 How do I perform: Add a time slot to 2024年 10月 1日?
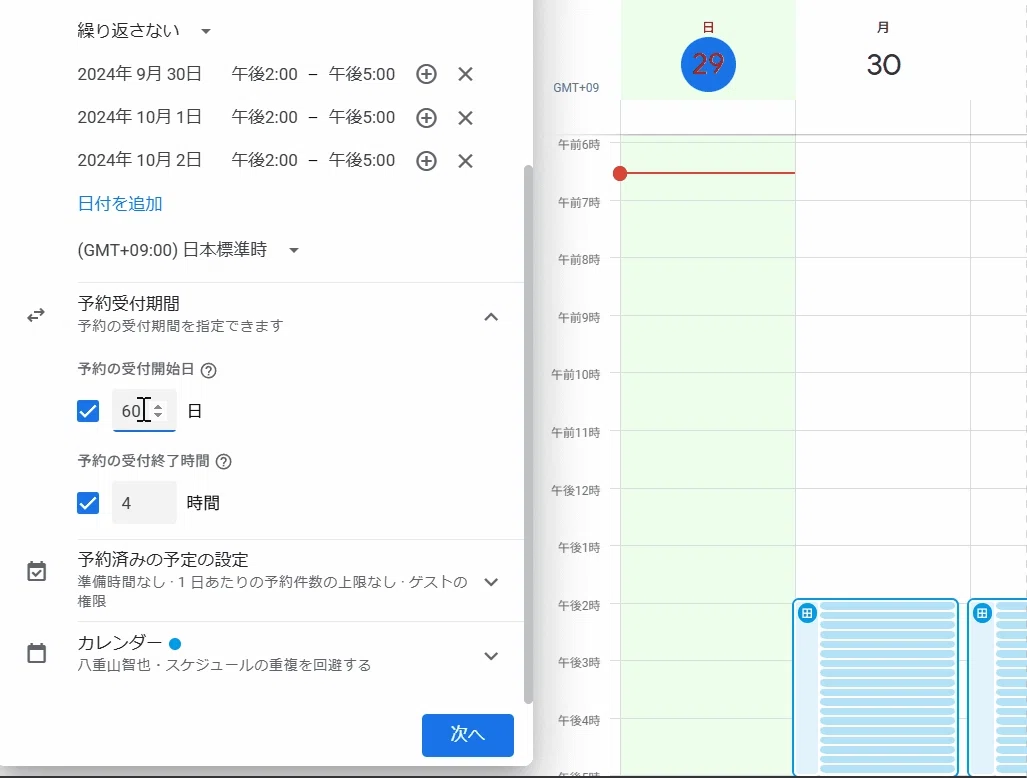[426, 118]
